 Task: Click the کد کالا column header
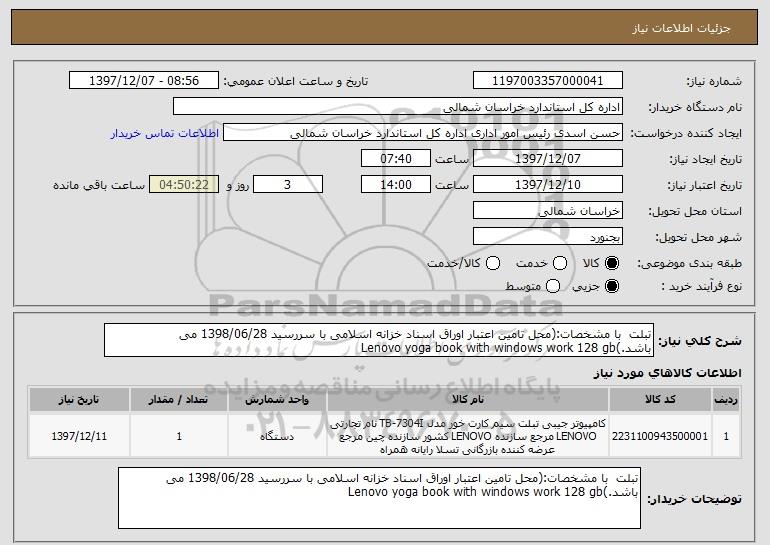coord(660,400)
